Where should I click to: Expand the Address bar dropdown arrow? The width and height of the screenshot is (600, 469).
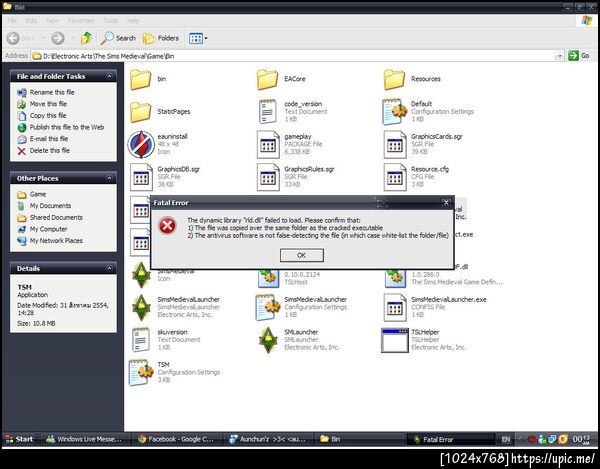point(559,56)
